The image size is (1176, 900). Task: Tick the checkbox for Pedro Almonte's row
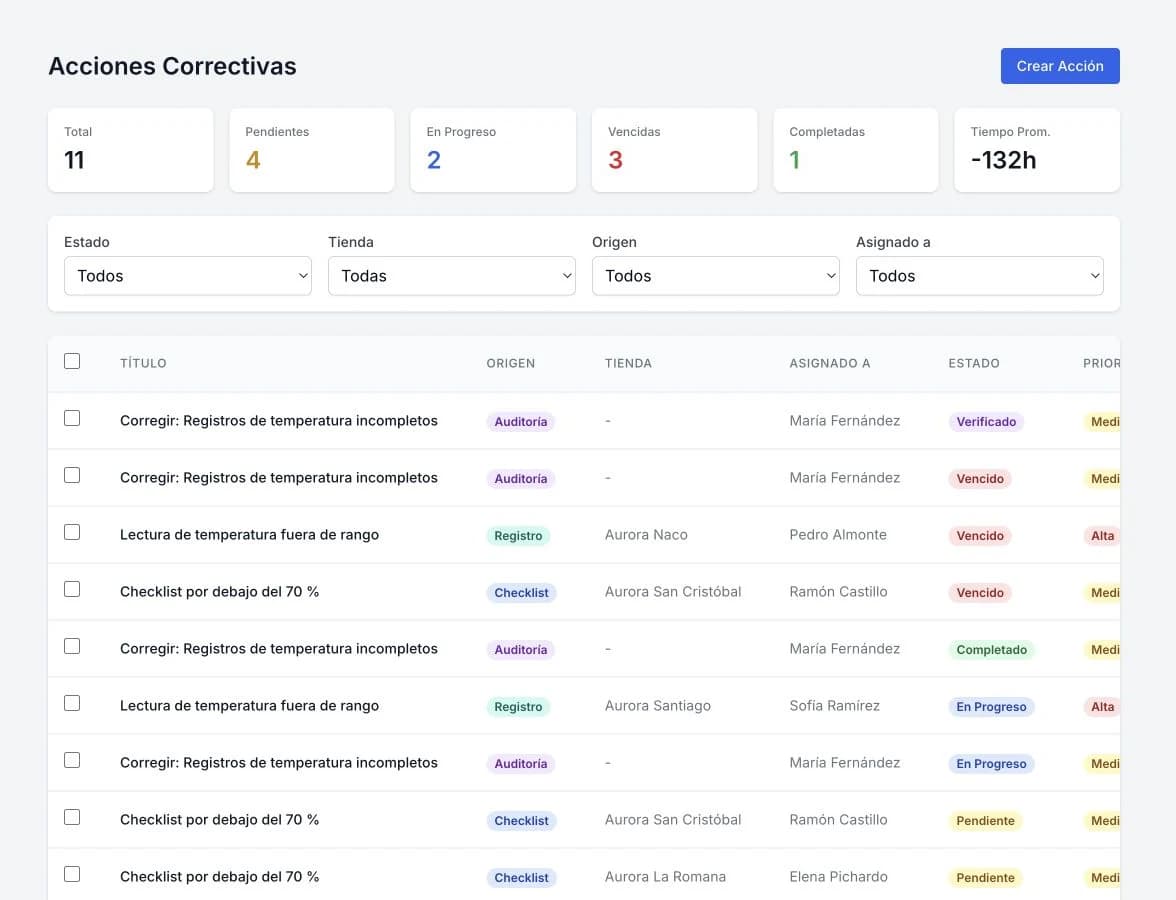[x=72, y=532]
